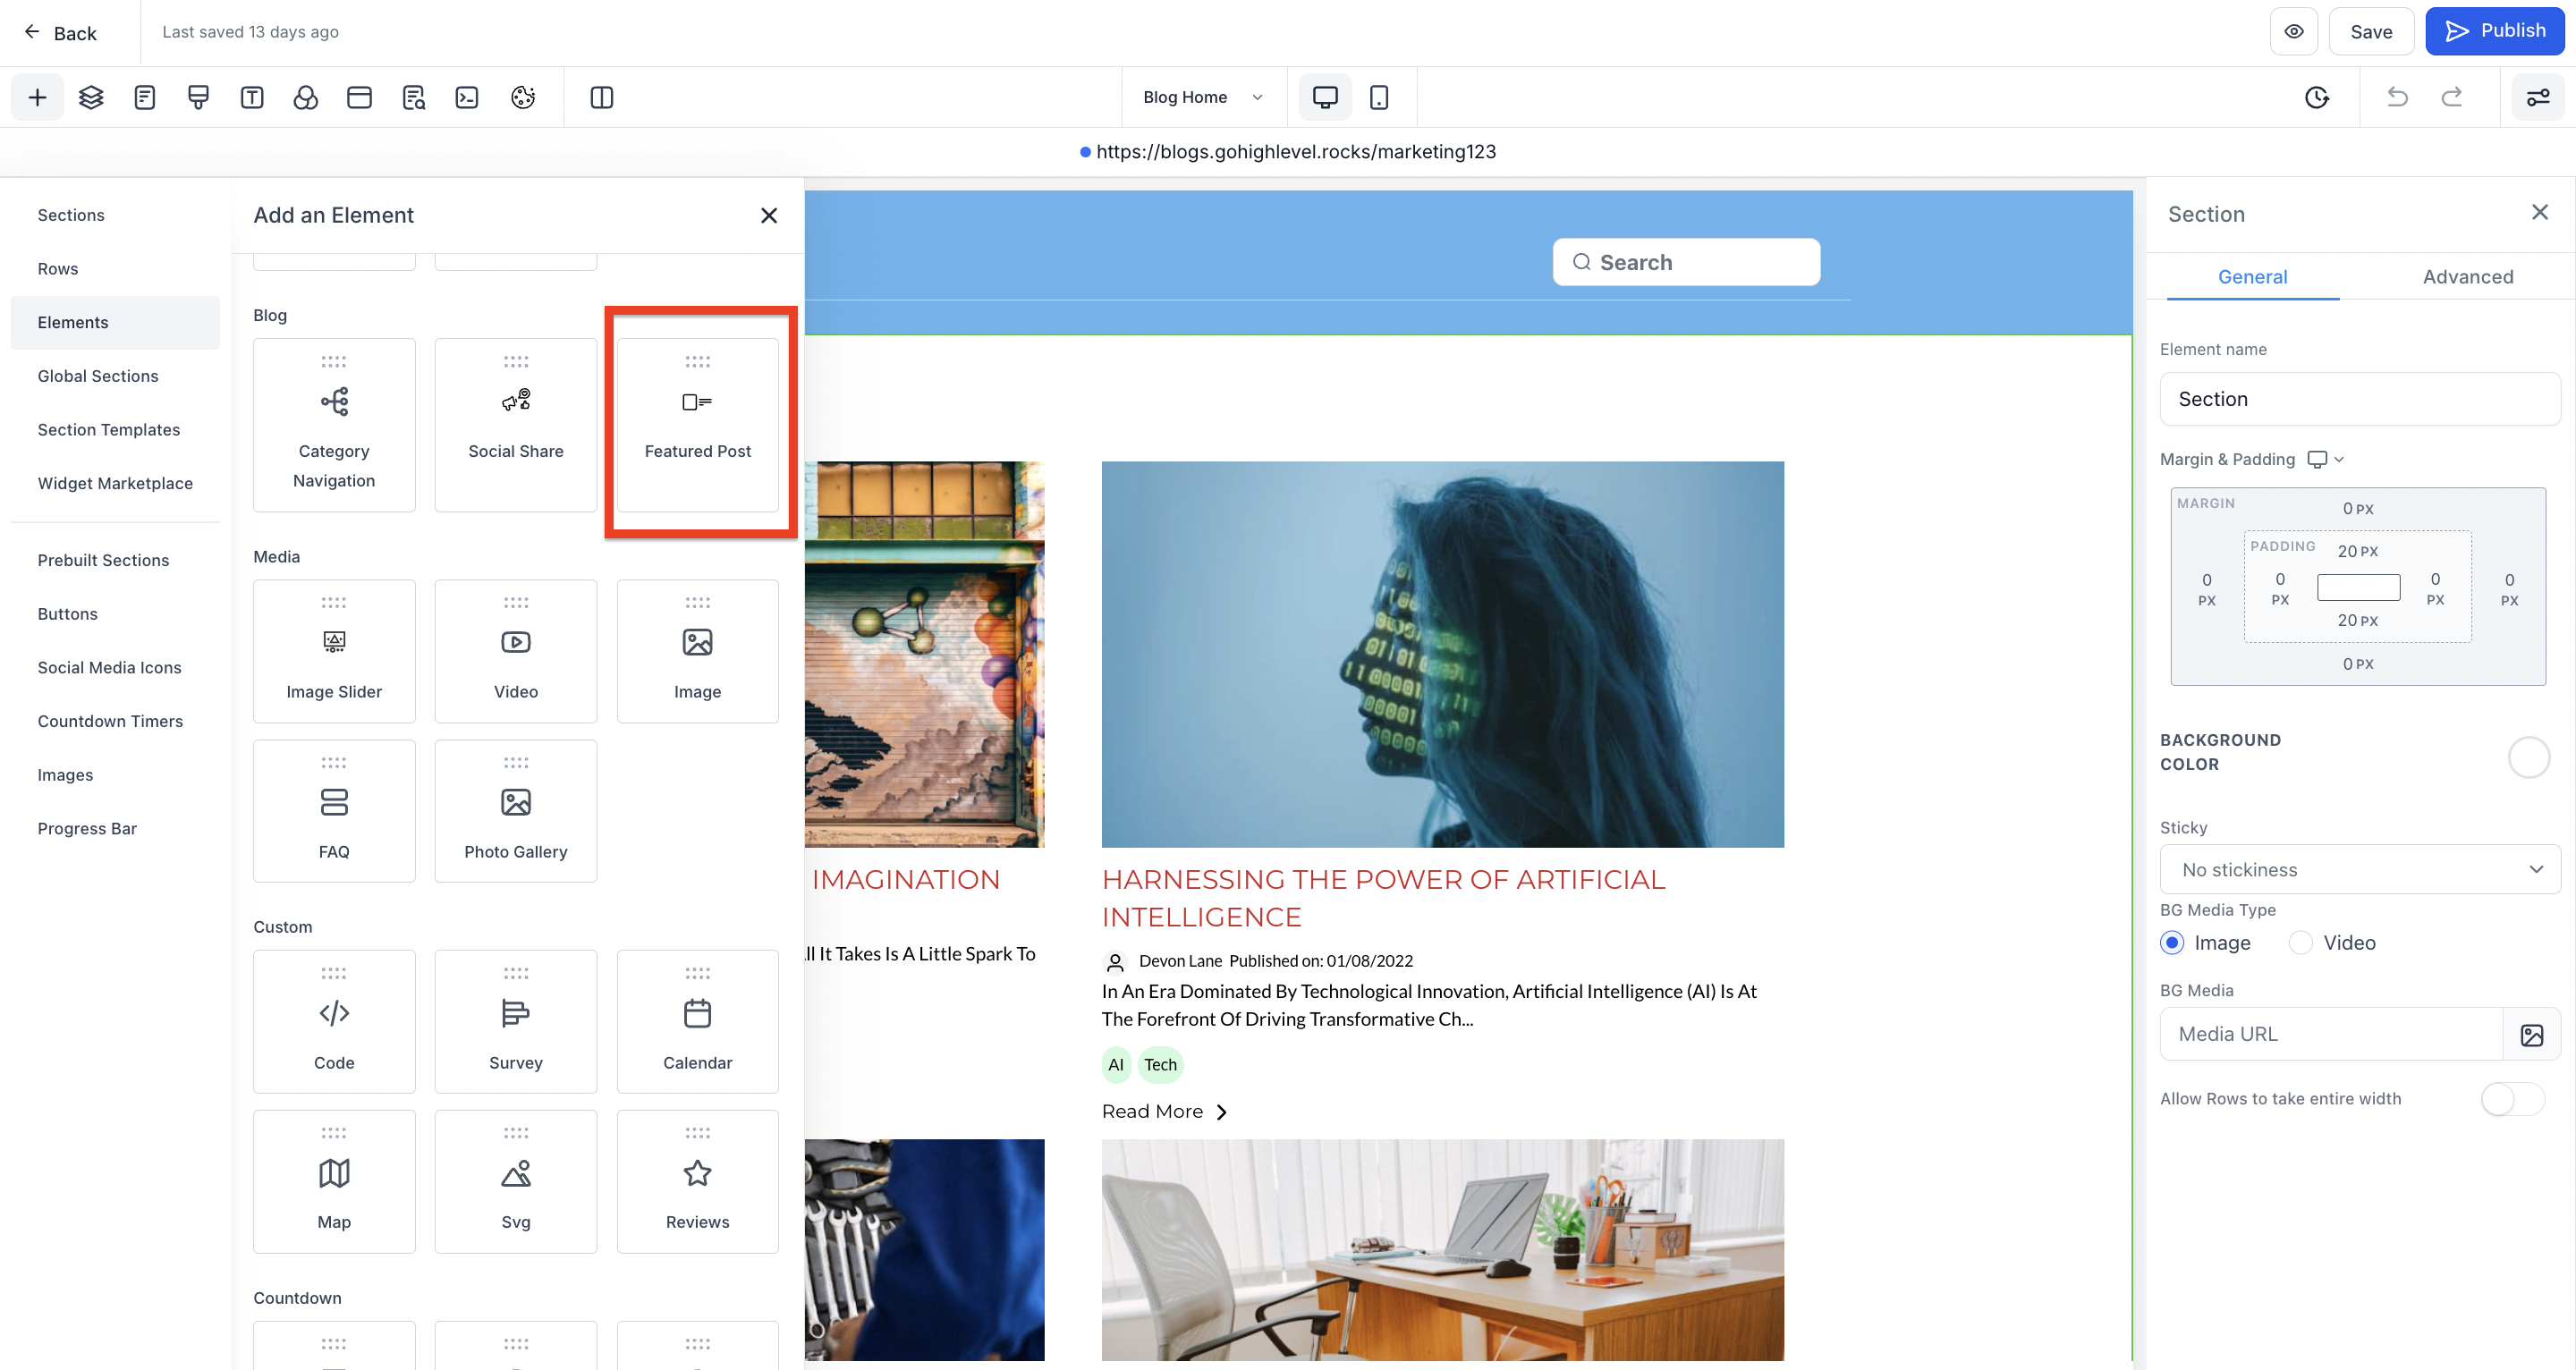Click the Save button

pyautogui.click(x=2370, y=32)
